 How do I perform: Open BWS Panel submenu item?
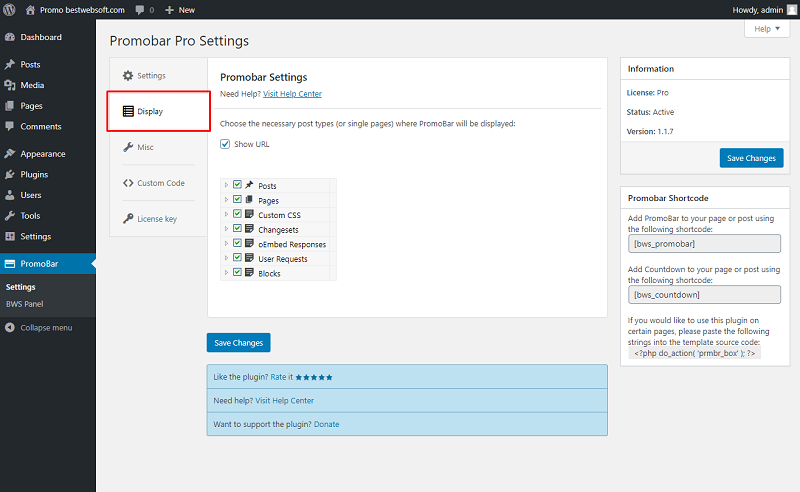coord(24,304)
